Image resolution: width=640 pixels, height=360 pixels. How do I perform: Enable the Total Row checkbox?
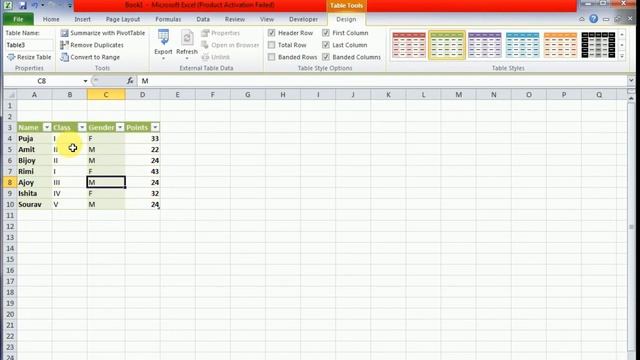[271, 45]
